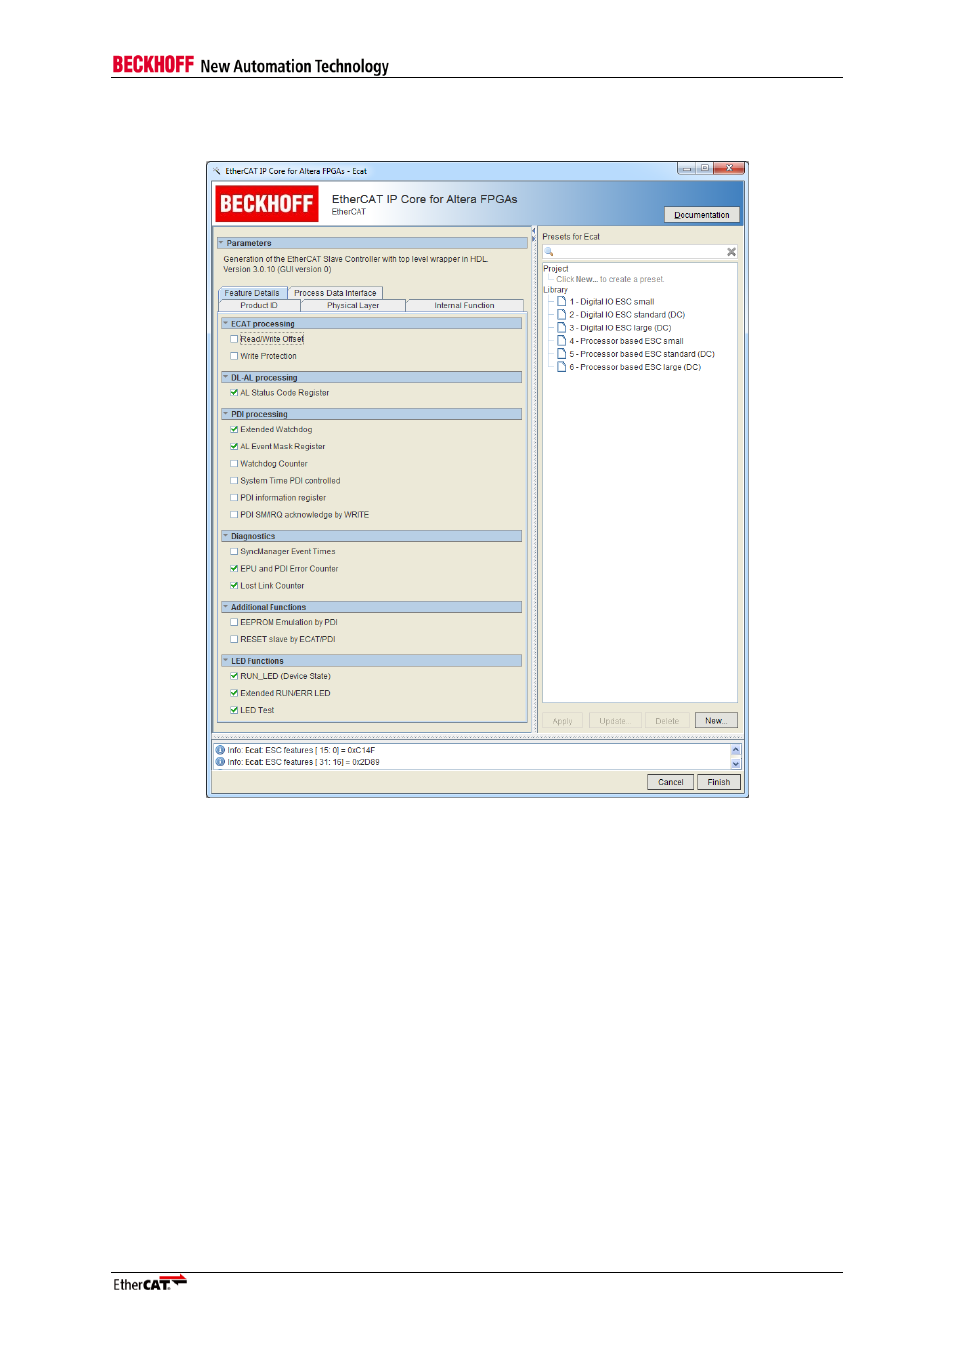Click info icon for ESC features [15: 0]
Image resolution: width=955 pixels, height=1350 pixels.
click(x=220, y=750)
